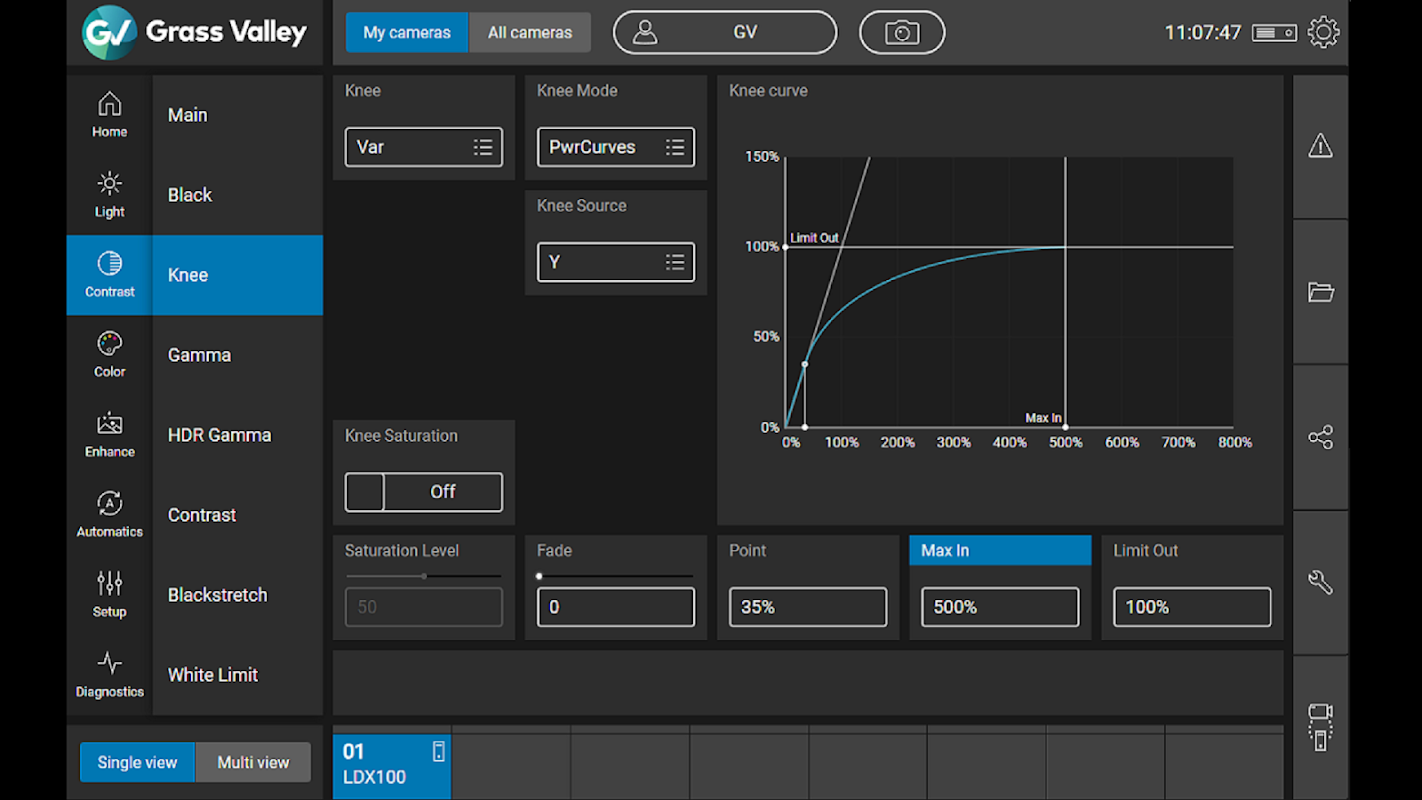Click the camera snapshot icon button

click(902, 33)
